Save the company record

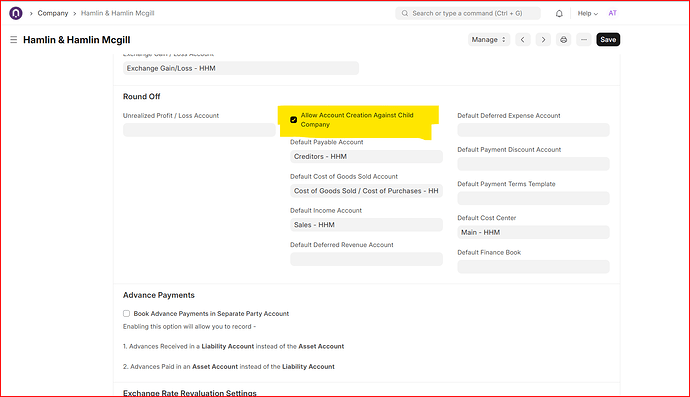[608, 40]
